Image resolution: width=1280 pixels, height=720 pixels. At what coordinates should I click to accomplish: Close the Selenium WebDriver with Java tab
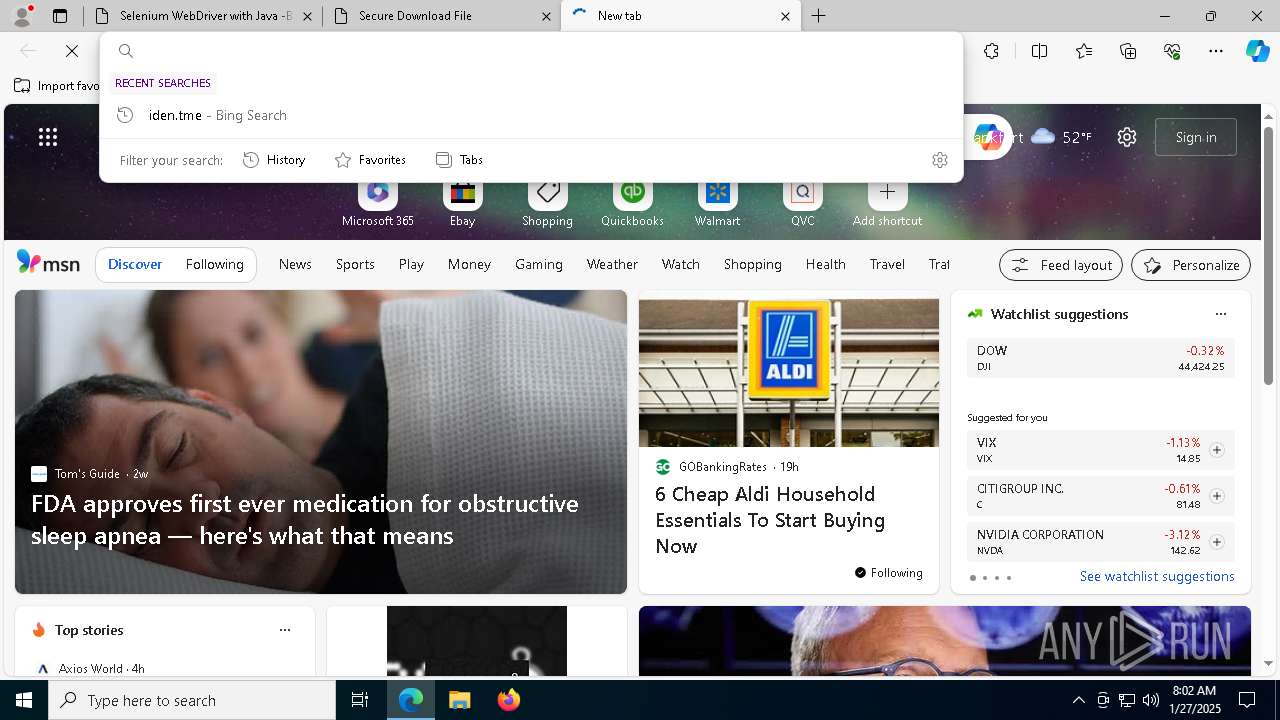coord(307,16)
